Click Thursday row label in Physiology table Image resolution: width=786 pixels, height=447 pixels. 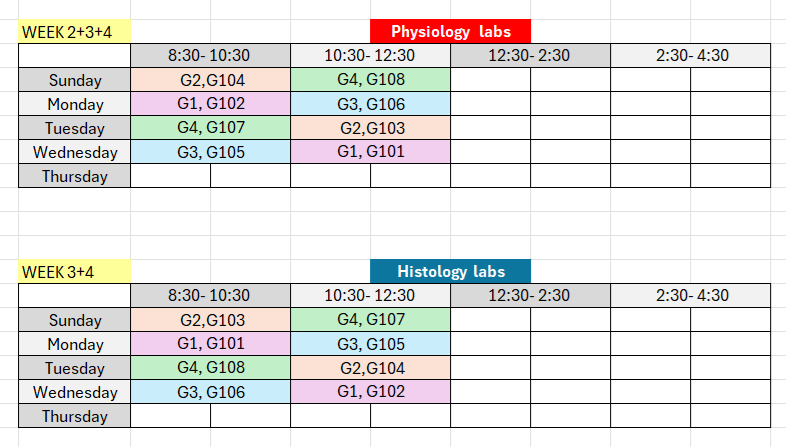[75, 176]
